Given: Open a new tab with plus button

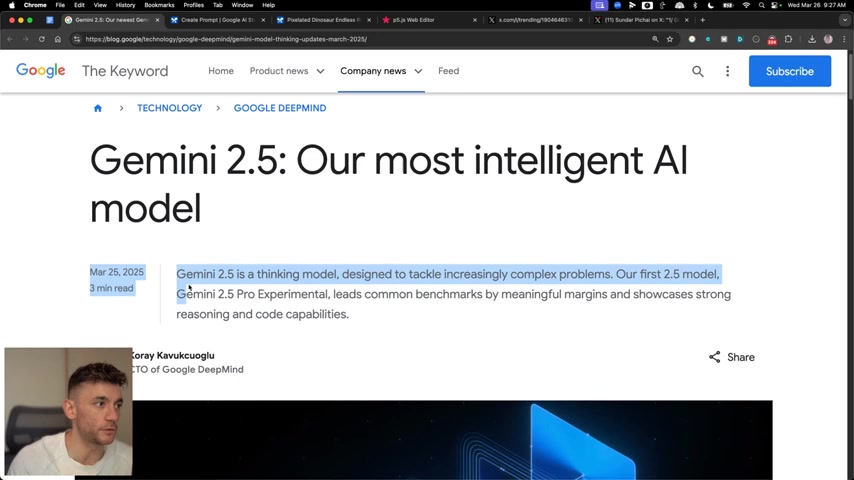Looking at the screenshot, I should point(703,20).
